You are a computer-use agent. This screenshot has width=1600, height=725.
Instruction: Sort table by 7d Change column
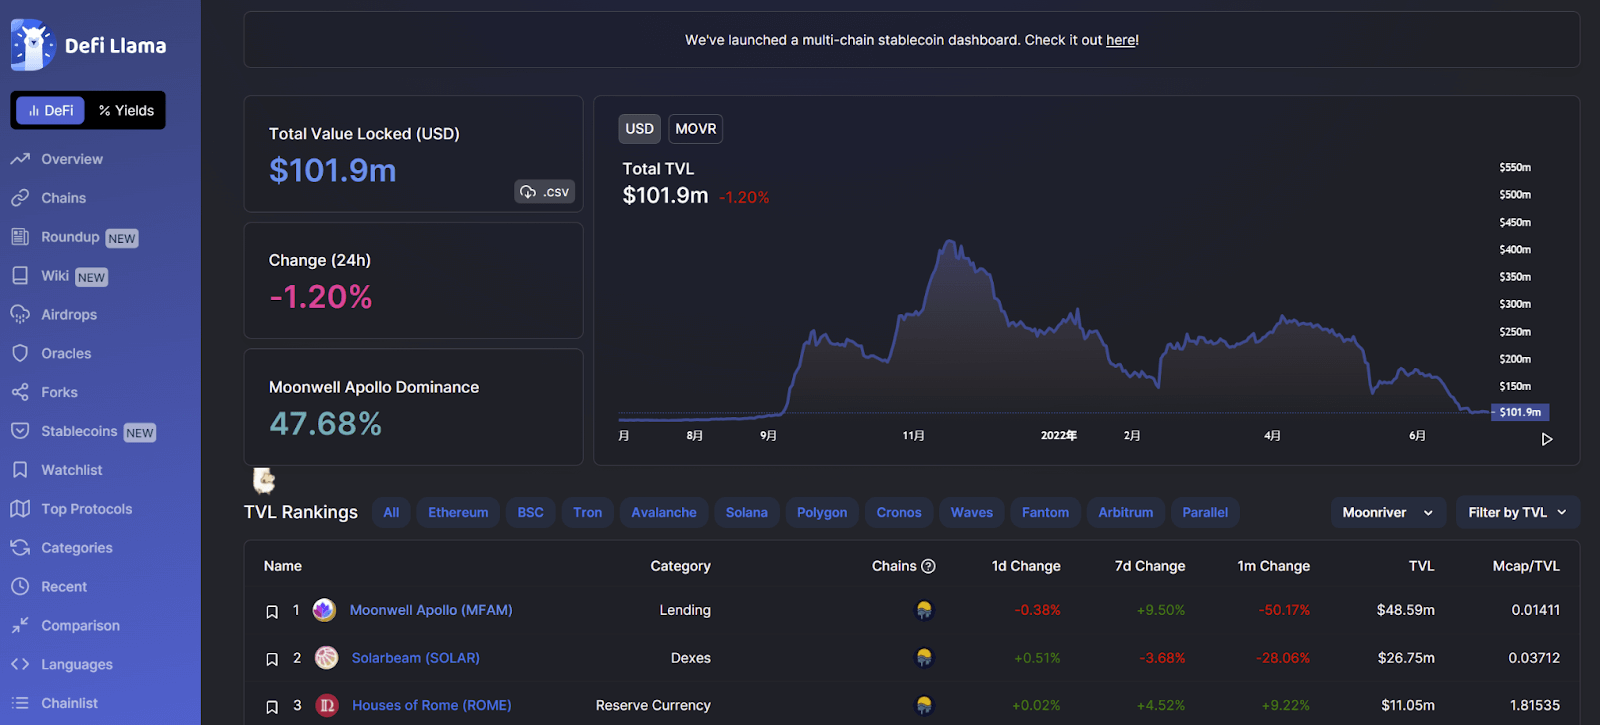1150,566
